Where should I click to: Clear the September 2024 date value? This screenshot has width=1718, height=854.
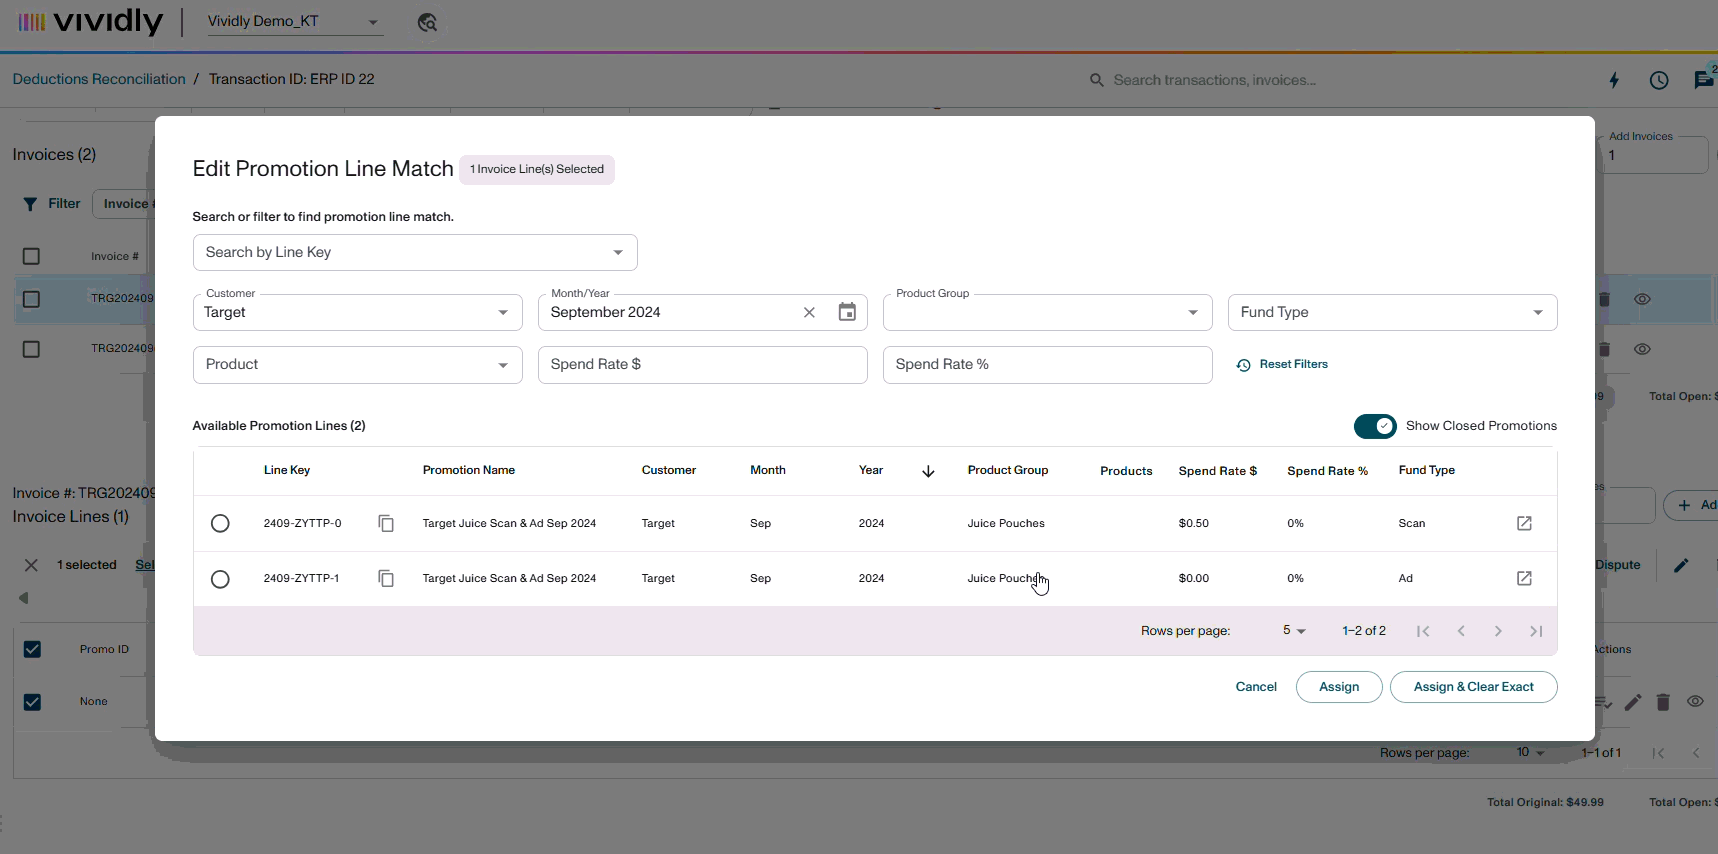pyautogui.click(x=809, y=312)
